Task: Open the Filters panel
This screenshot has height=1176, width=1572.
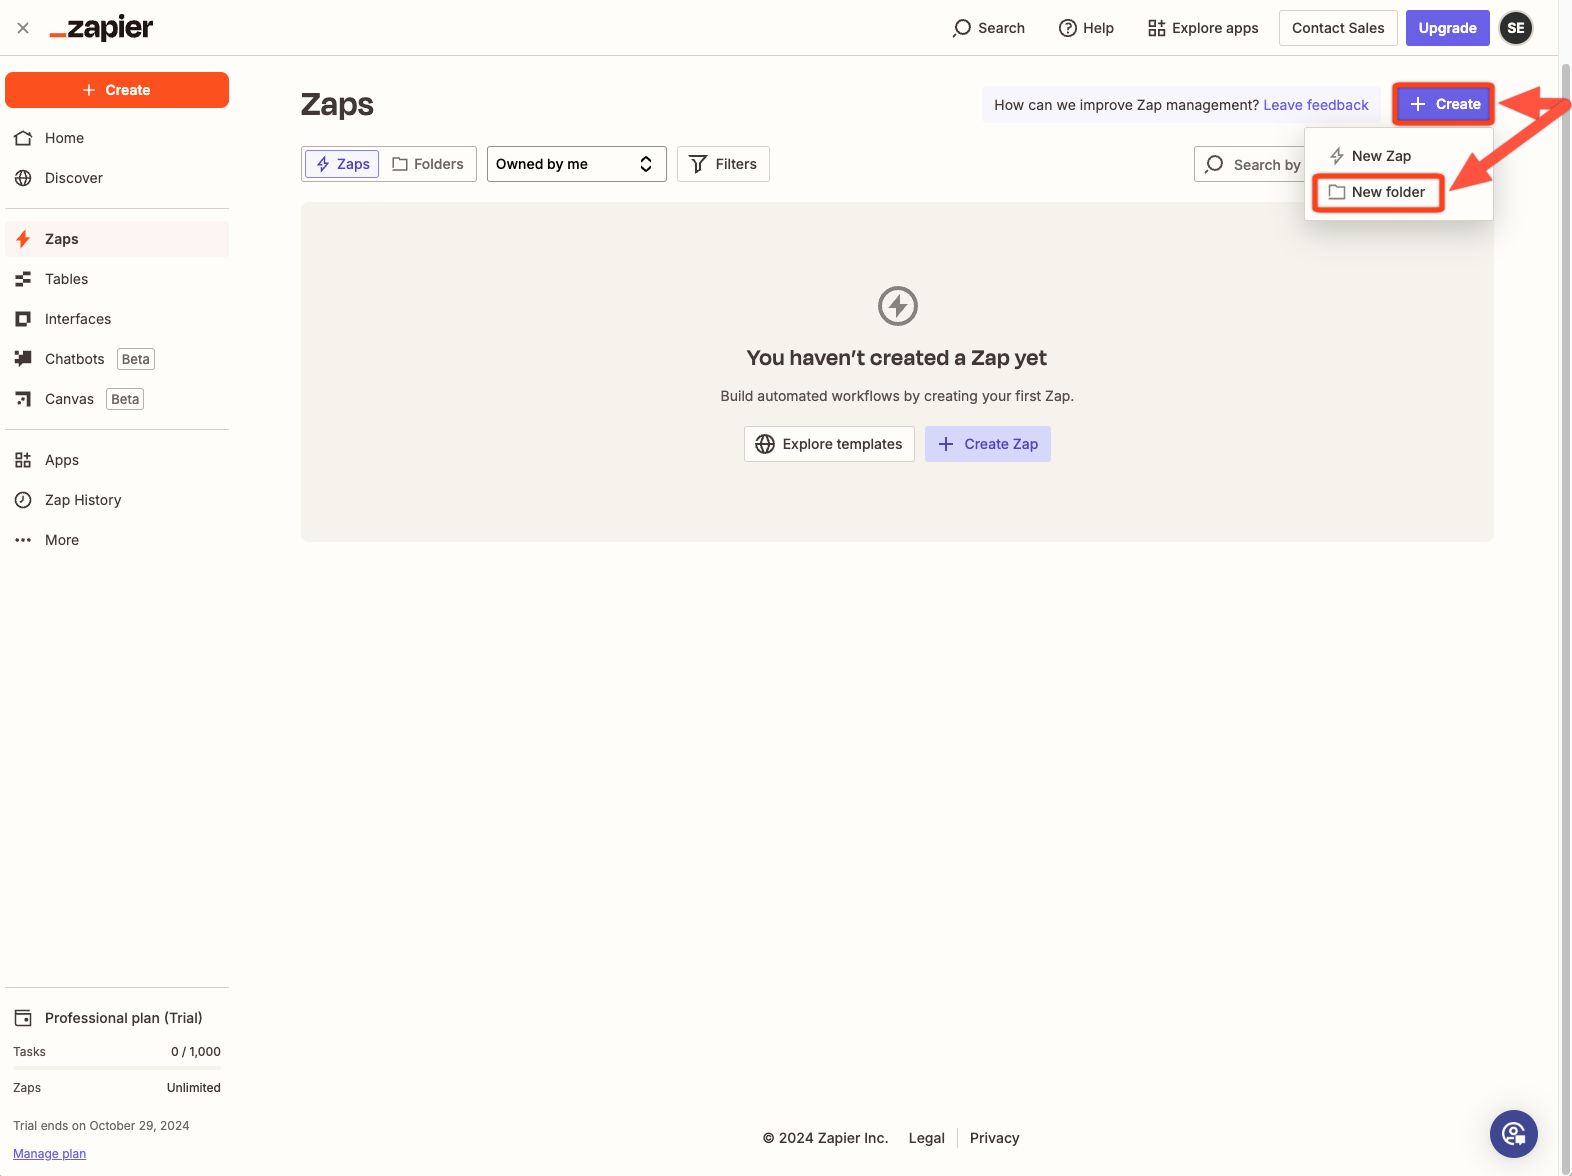Action: [x=723, y=164]
